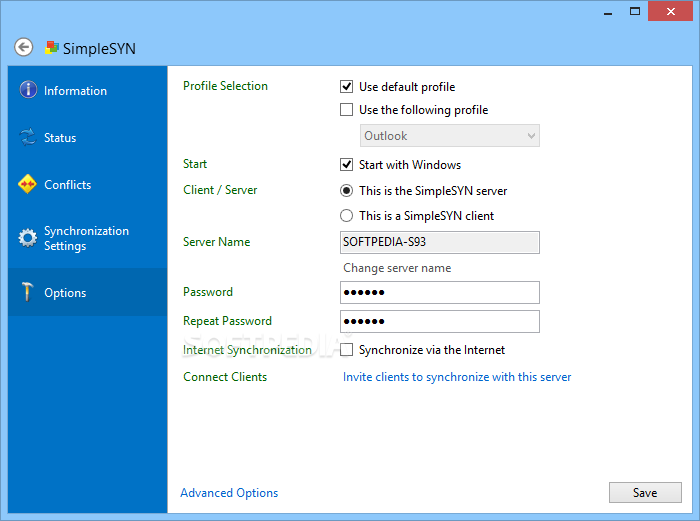The image size is (700, 521).
Task: Uncheck Use default profile
Action: point(346,87)
